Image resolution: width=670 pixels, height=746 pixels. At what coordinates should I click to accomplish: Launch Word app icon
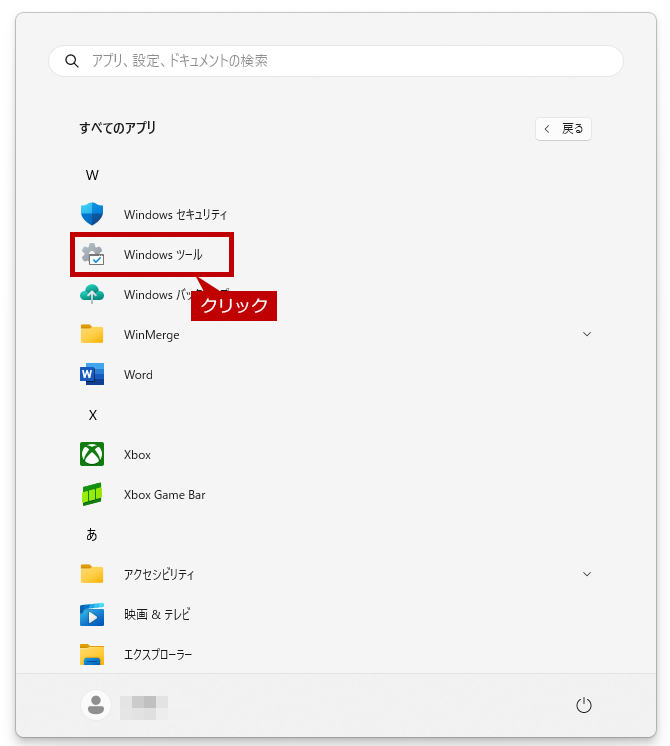(92, 374)
